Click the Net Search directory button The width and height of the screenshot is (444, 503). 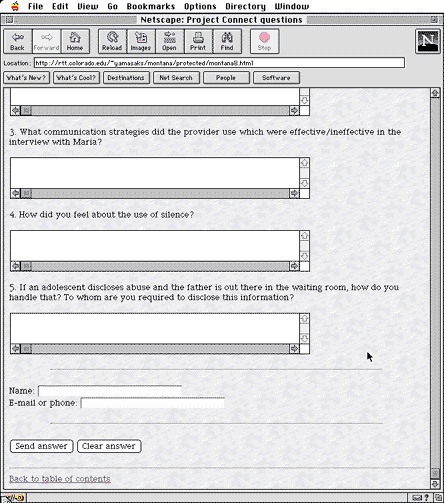[176, 78]
